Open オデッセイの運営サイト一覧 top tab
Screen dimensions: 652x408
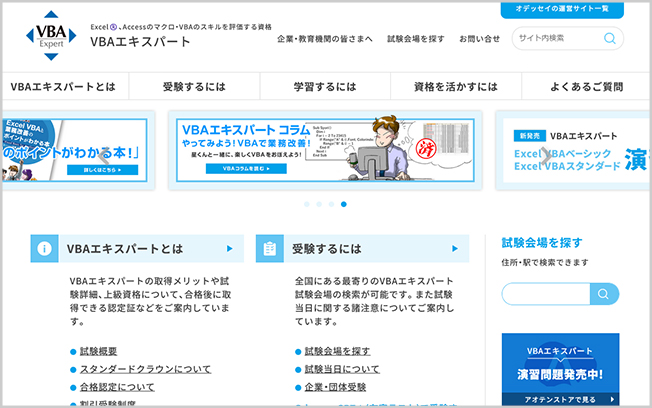(562, 9)
